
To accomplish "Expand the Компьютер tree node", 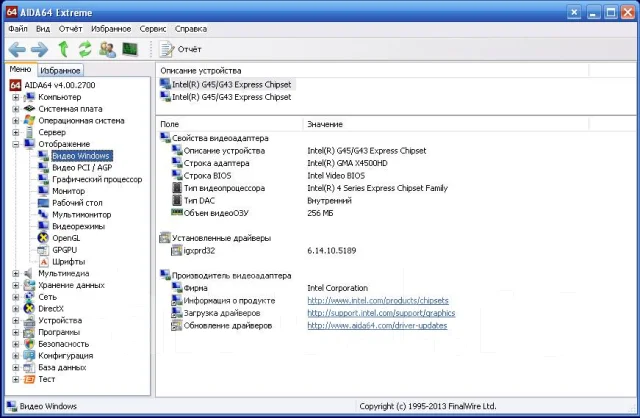I will tap(16, 97).
